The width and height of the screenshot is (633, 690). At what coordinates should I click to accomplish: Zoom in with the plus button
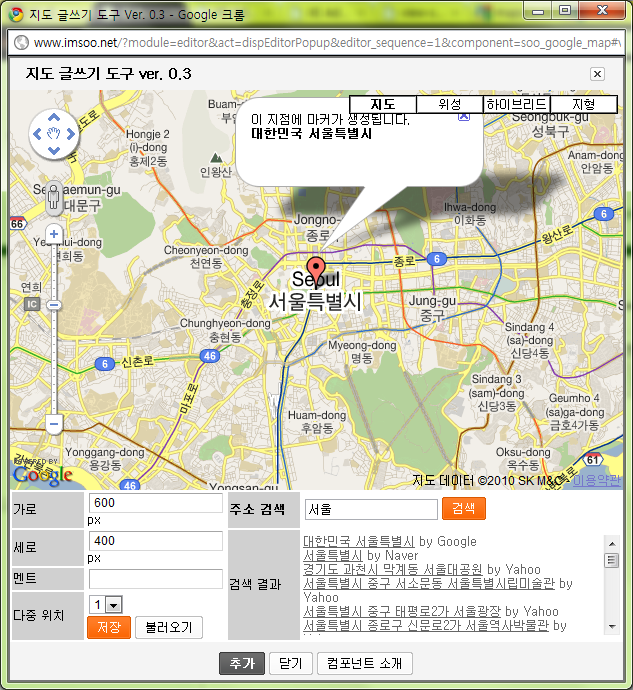click(x=54, y=234)
